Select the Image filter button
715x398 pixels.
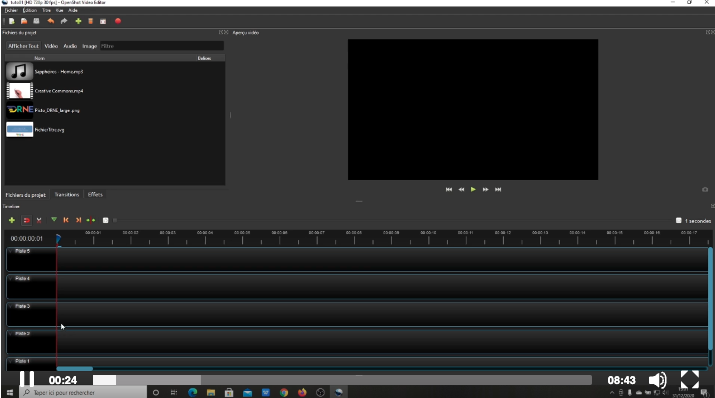click(89, 46)
